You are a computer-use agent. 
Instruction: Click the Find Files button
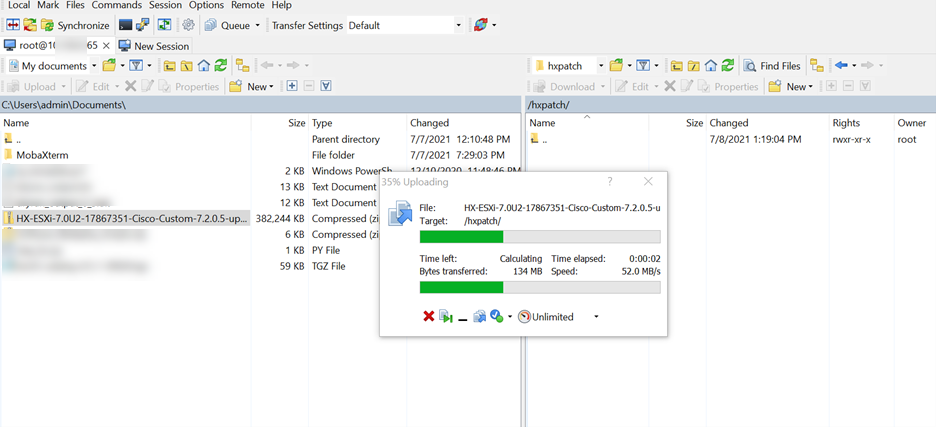[x=772, y=66]
